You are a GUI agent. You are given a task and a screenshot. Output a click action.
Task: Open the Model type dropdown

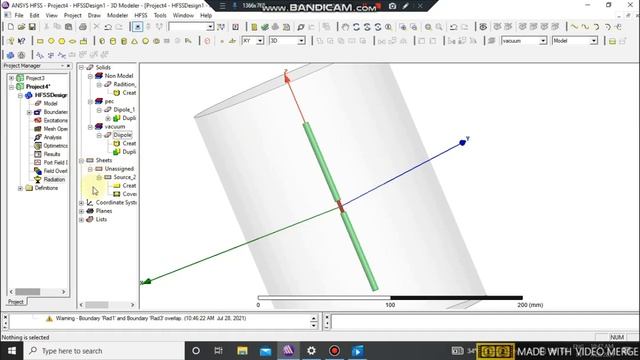594,41
